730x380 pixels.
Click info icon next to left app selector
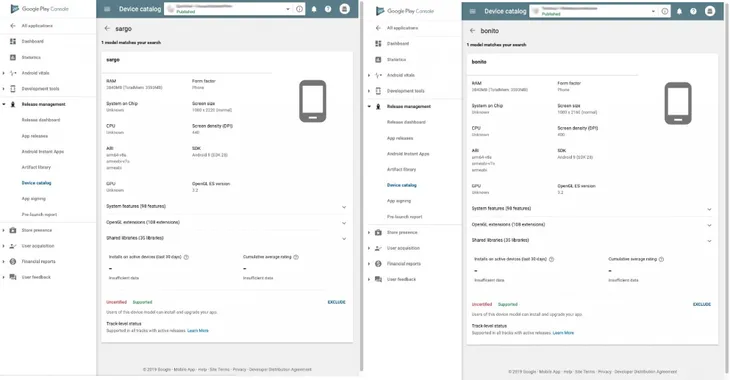click(x=299, y=9)
